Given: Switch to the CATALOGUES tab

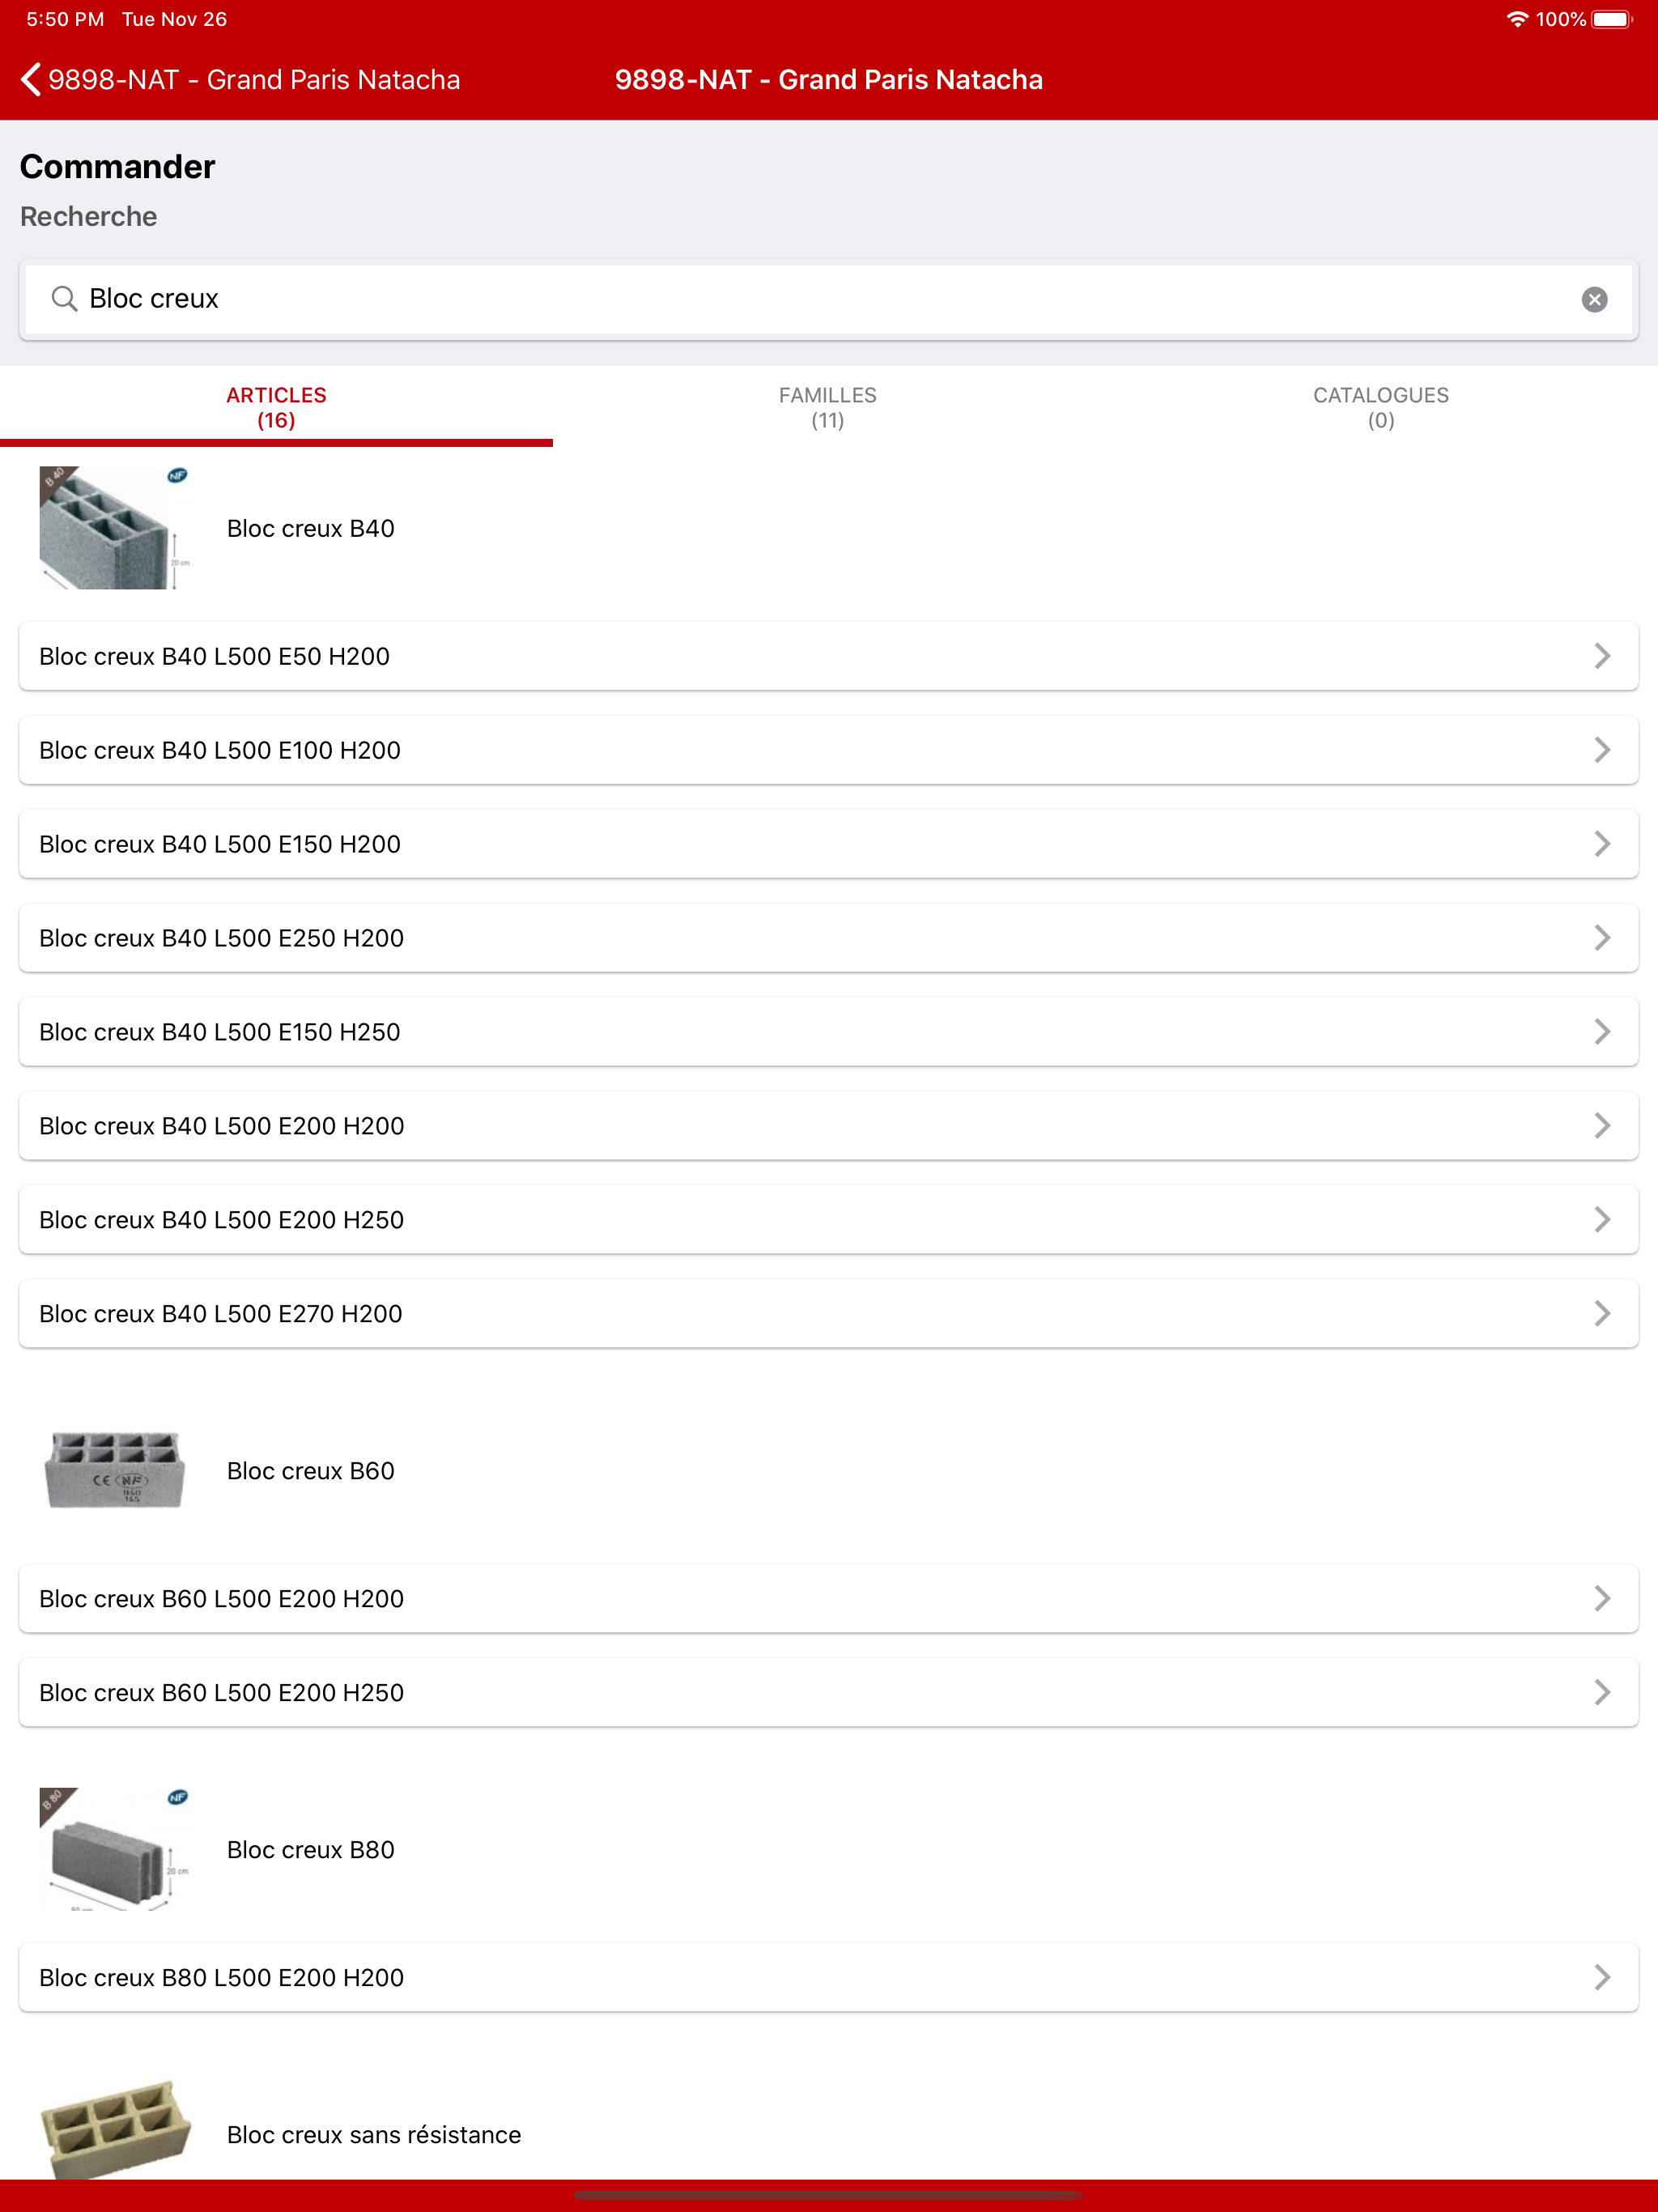Looking at the screenshot, I should coord(1380,407).
